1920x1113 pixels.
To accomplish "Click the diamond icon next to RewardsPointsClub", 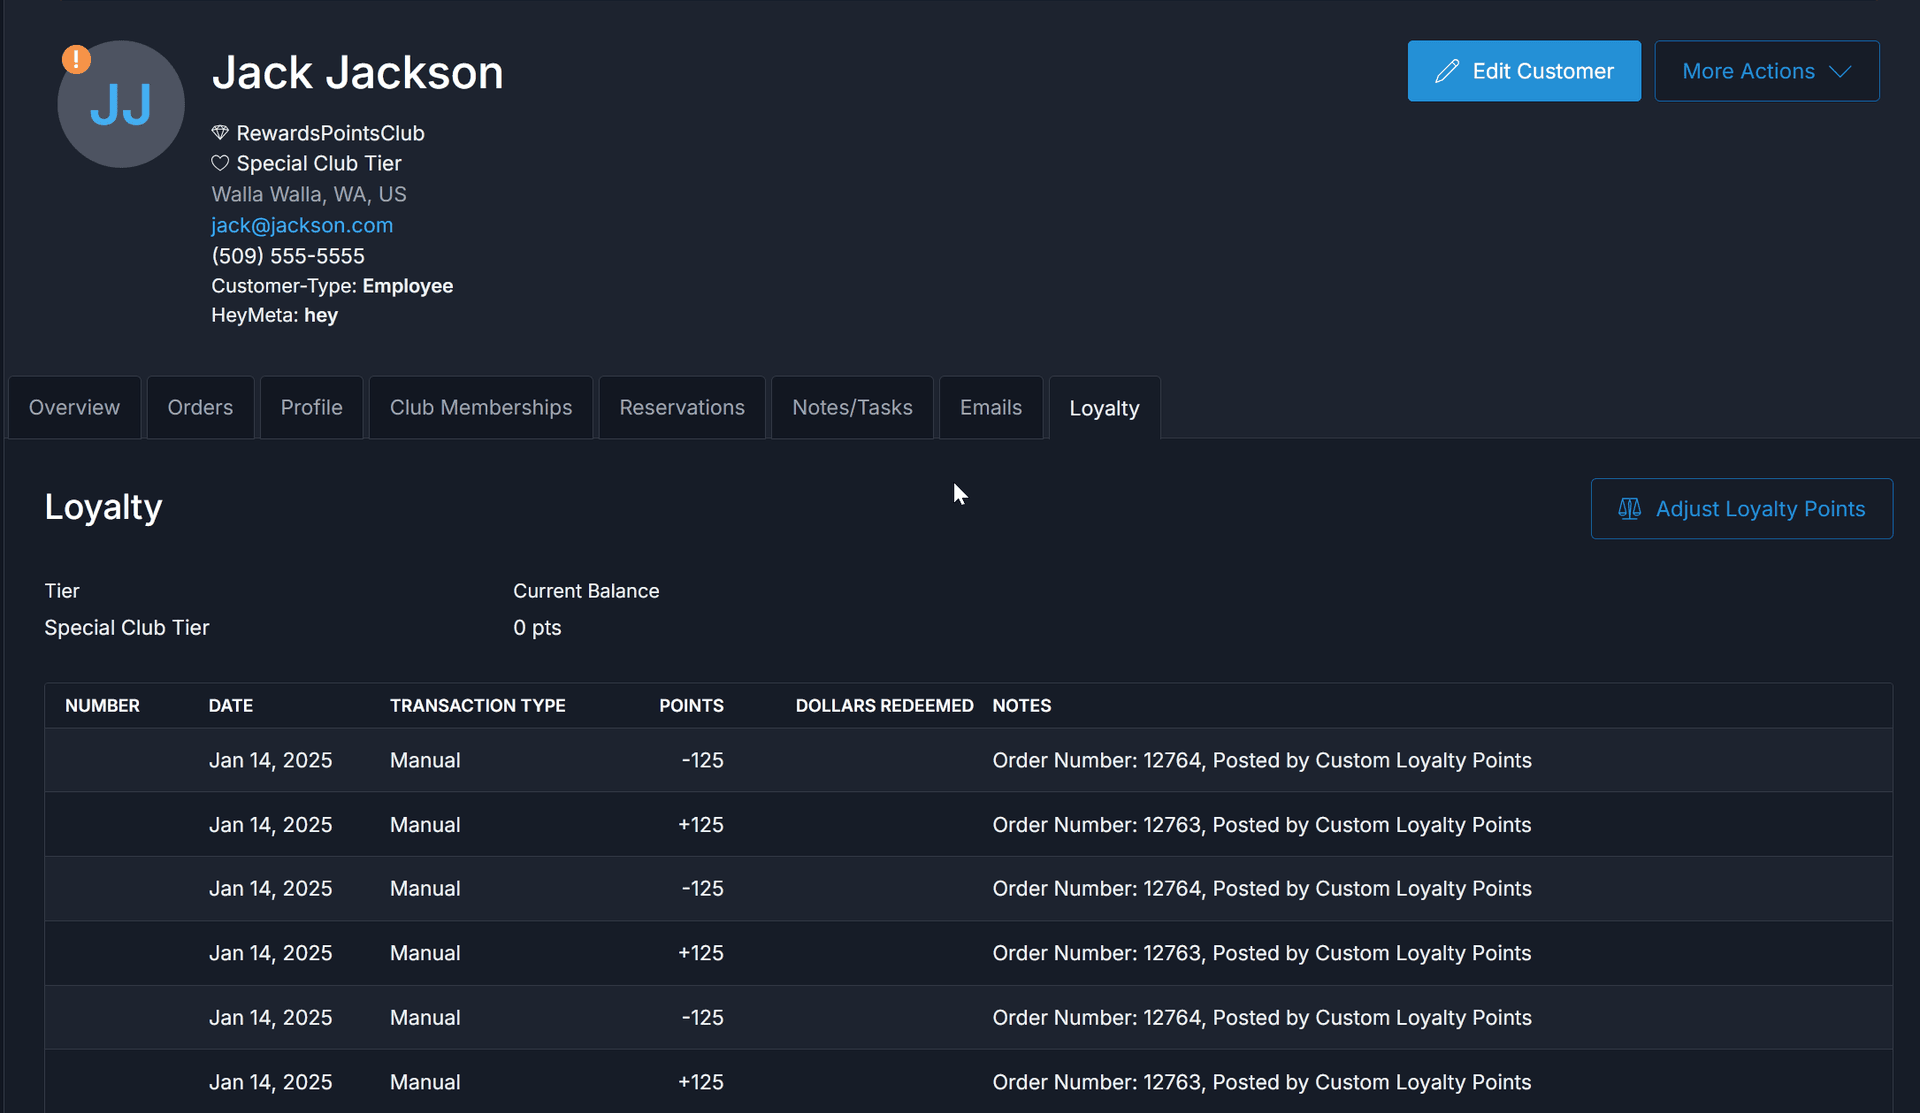I will tap(219, 132).
